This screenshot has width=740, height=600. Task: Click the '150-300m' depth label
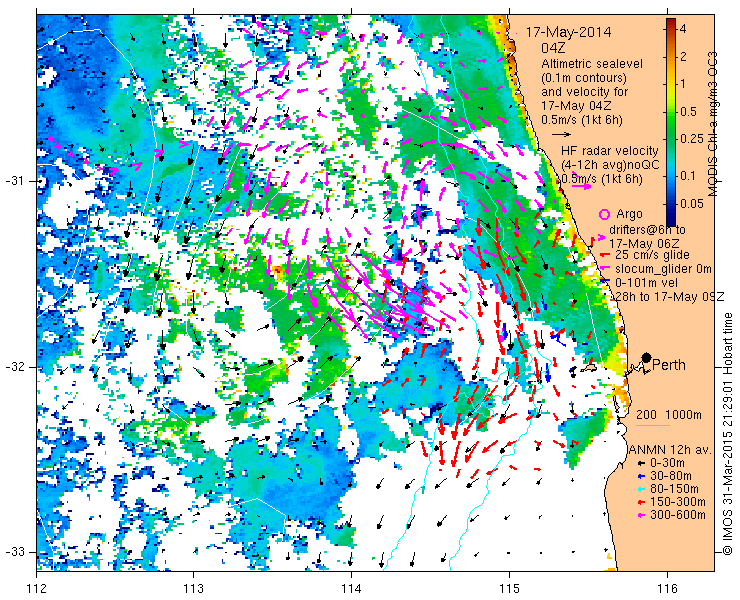[x=678, y=501]
